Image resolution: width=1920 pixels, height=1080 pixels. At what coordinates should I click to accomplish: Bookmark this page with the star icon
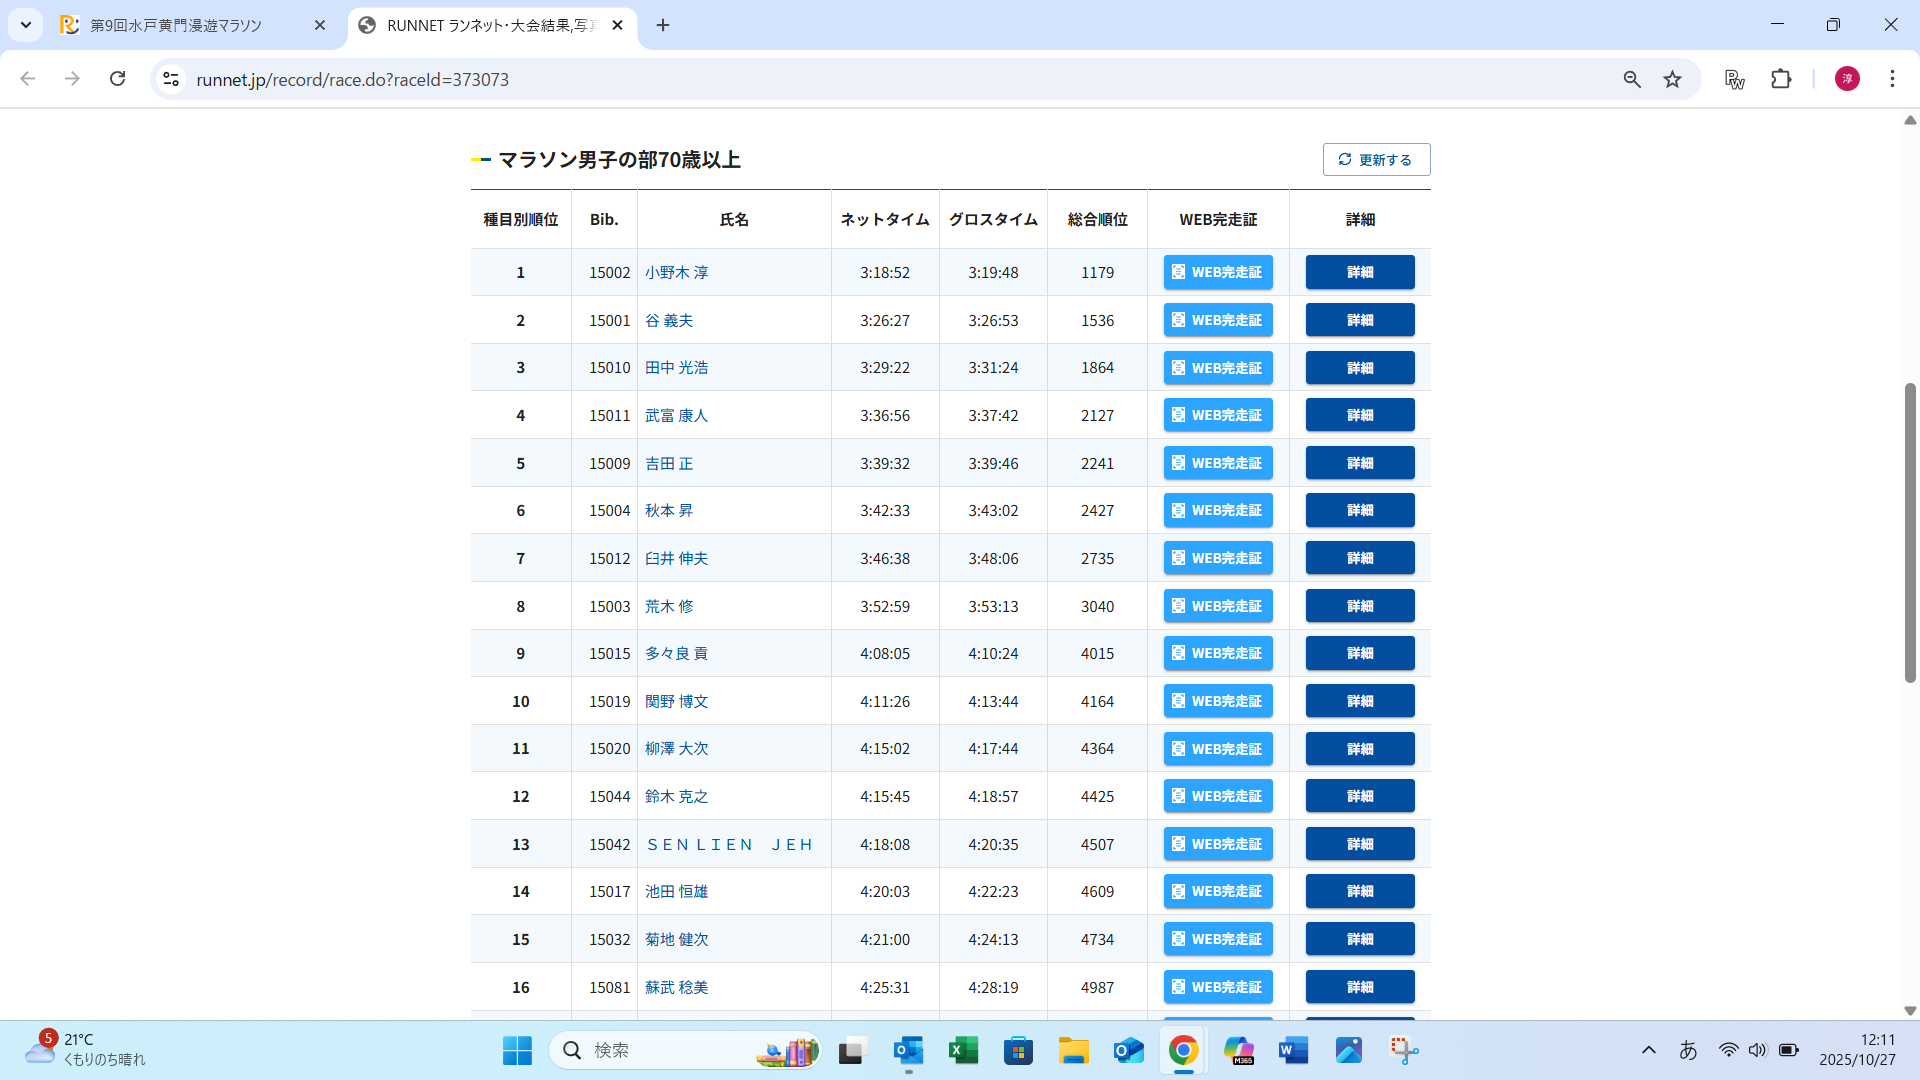[1672, 79]
